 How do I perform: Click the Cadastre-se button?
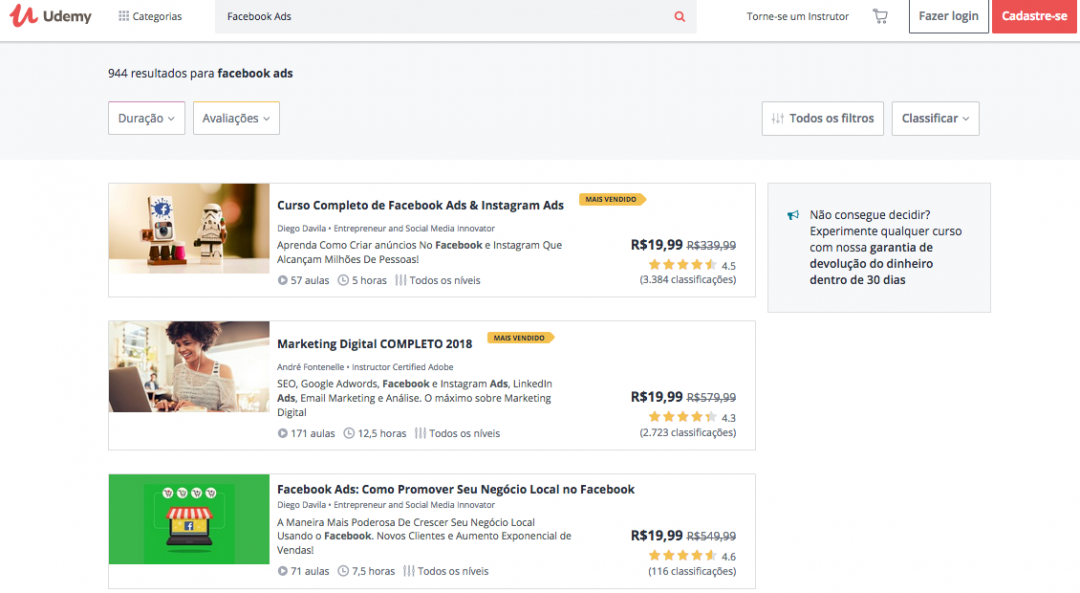tap(1034, 16)
